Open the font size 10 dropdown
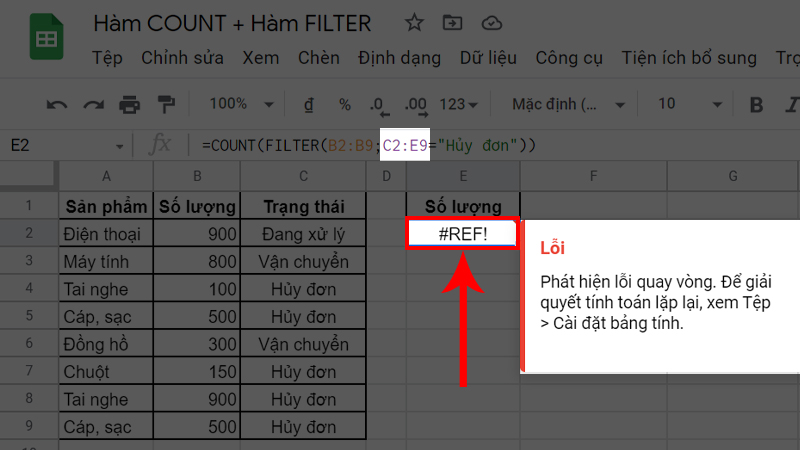 (680, 104)
